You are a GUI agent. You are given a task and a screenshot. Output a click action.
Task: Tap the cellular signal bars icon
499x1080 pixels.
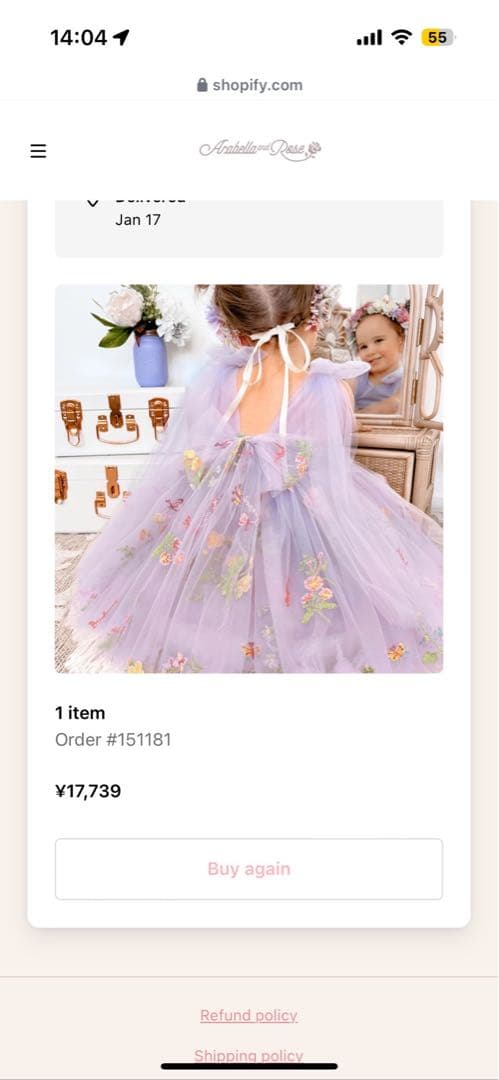[369, 38]
